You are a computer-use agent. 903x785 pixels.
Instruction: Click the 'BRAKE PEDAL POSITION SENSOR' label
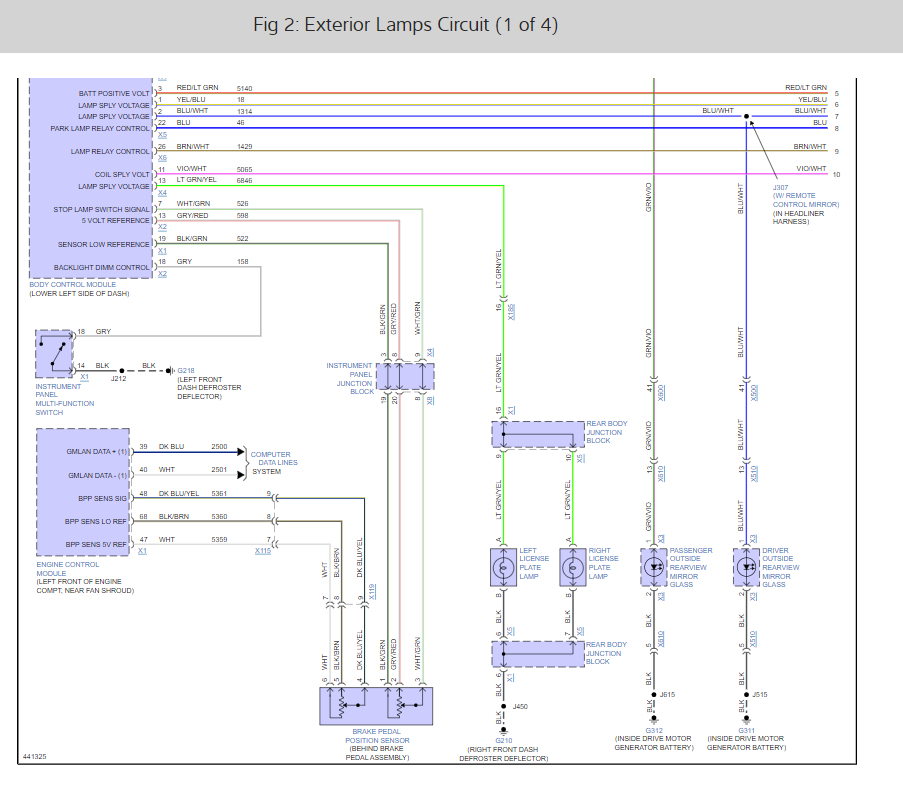[377, 736]
